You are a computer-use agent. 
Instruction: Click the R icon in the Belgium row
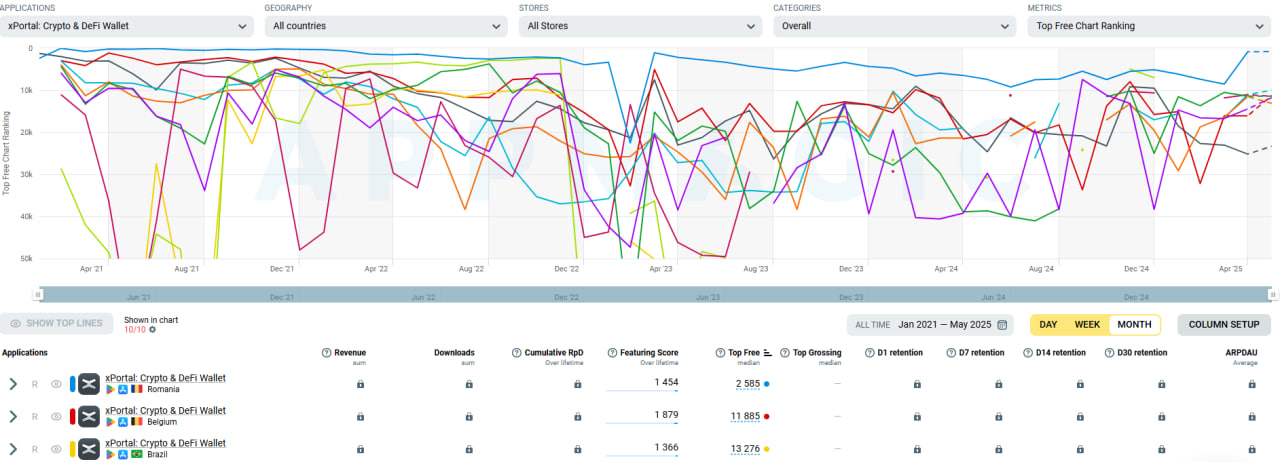click(35, 416)
